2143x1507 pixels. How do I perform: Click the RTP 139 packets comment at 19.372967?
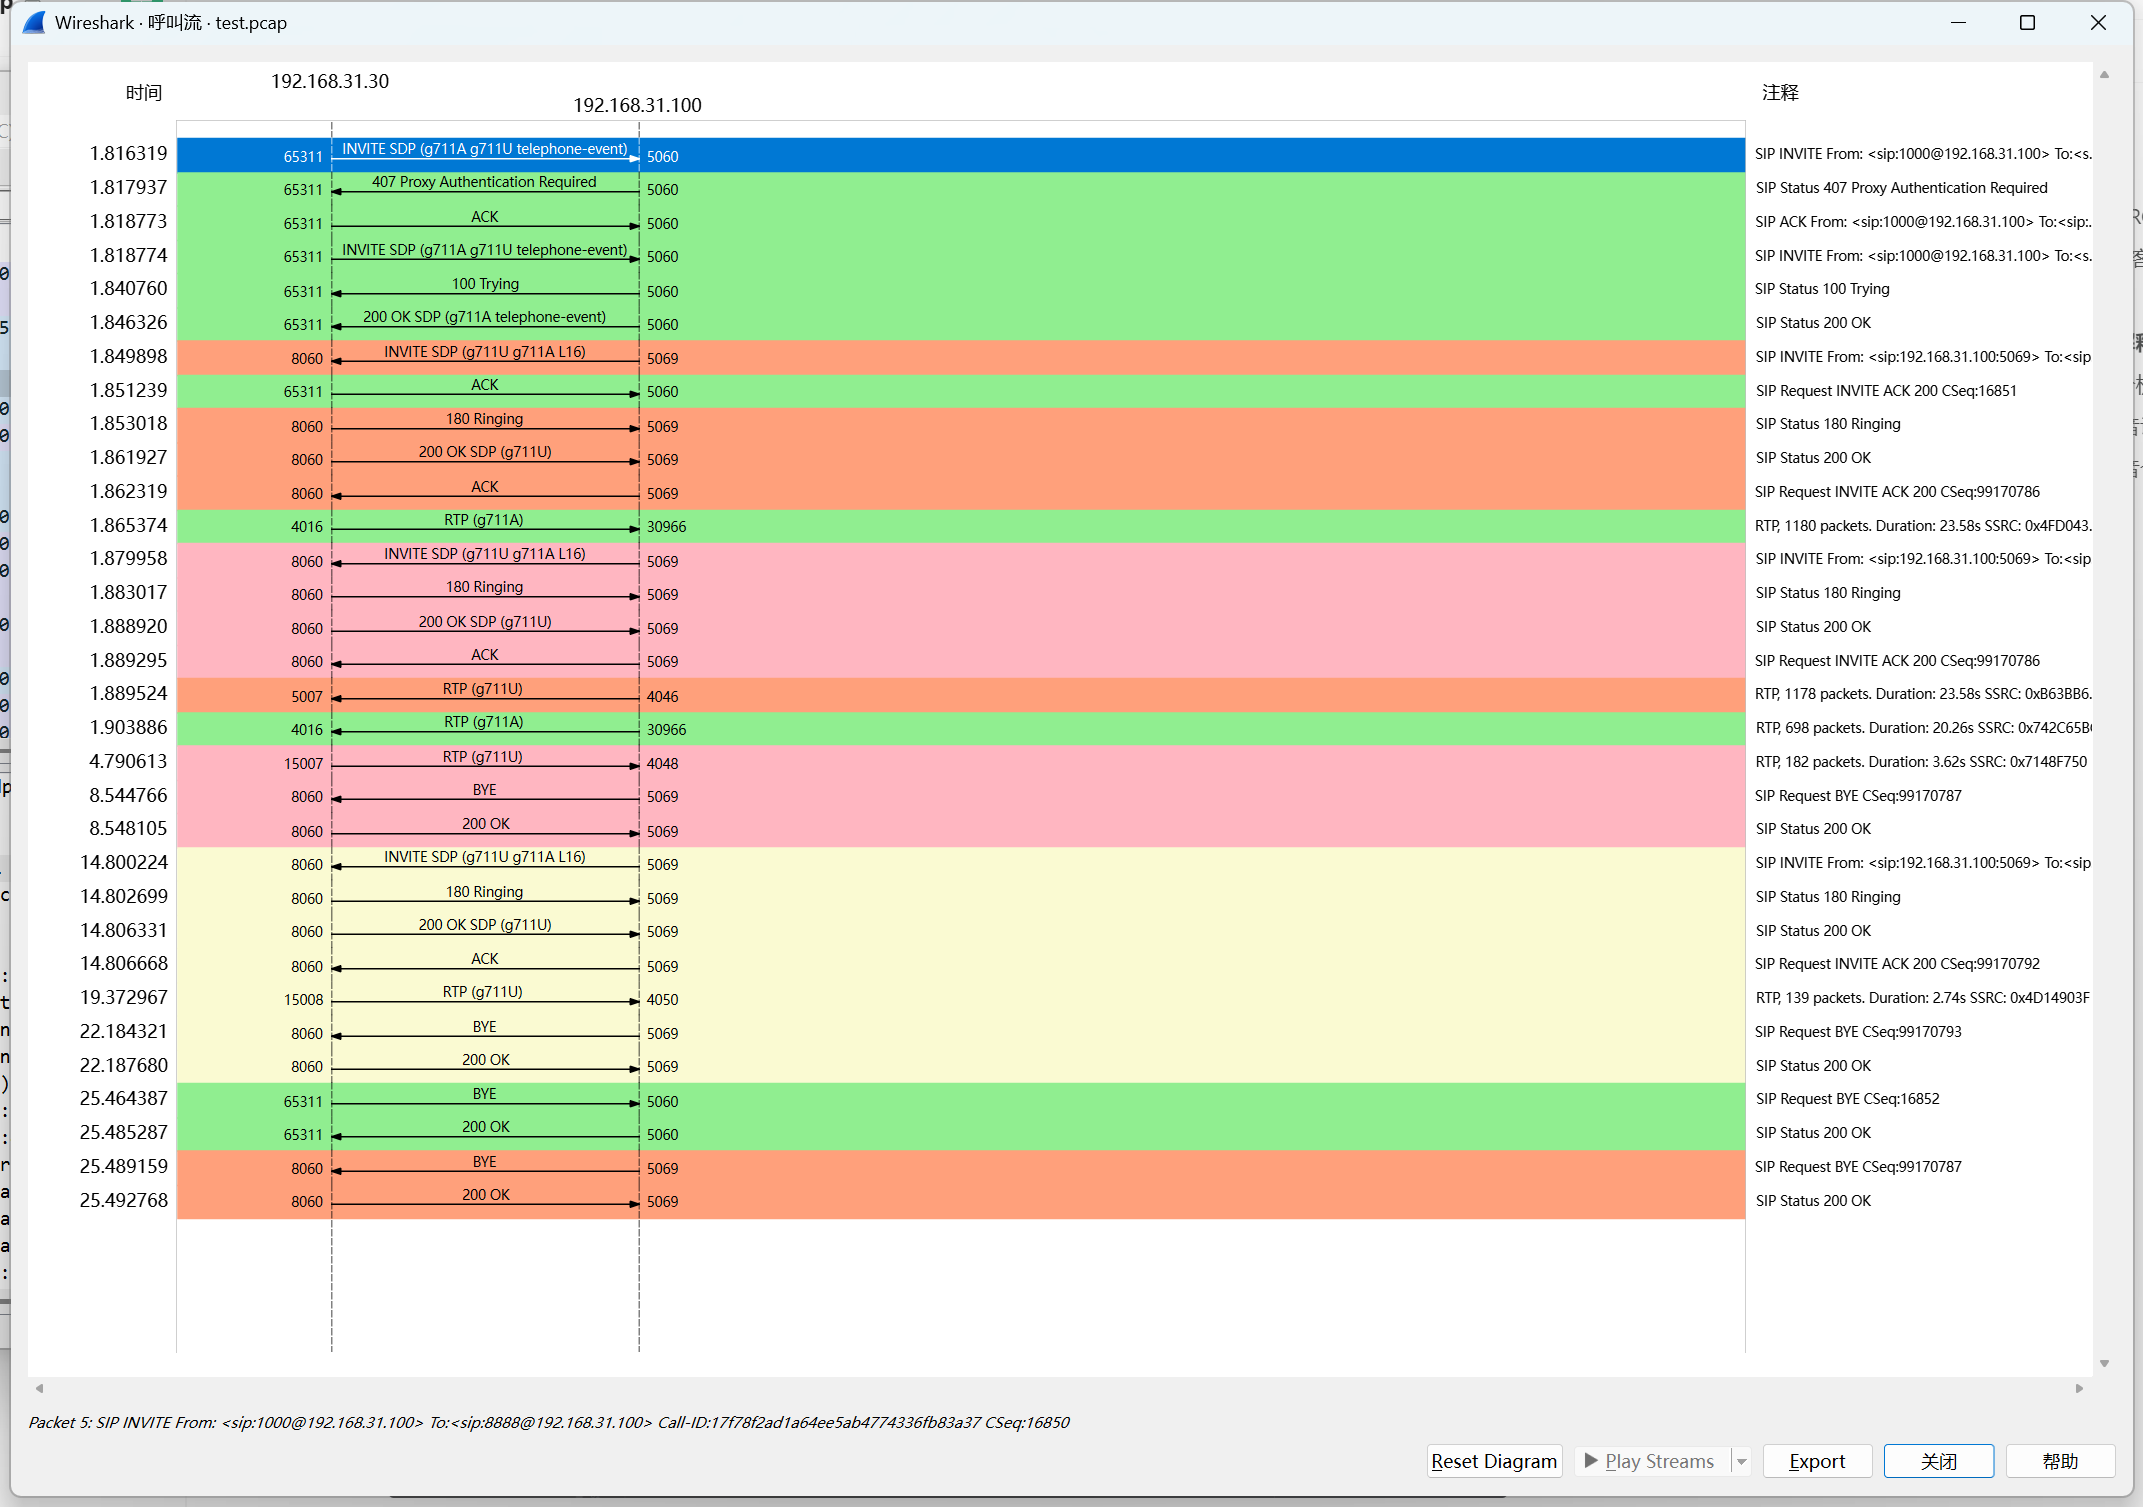coord(1921,998)
